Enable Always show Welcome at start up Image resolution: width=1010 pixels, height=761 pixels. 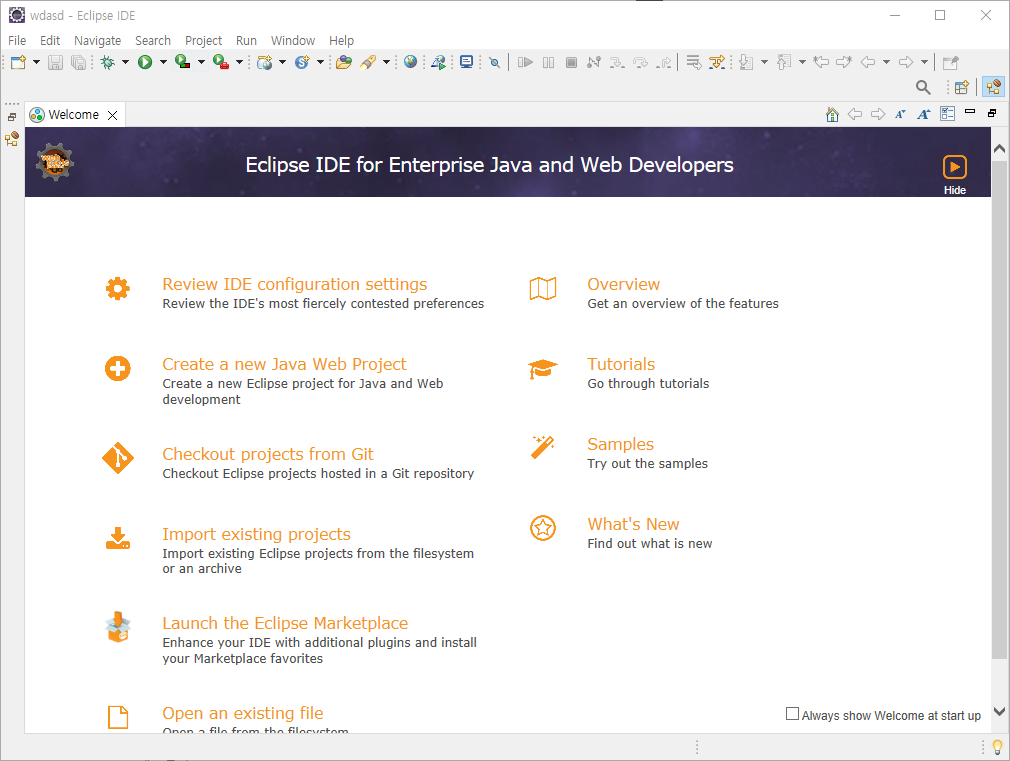point(792,714)
